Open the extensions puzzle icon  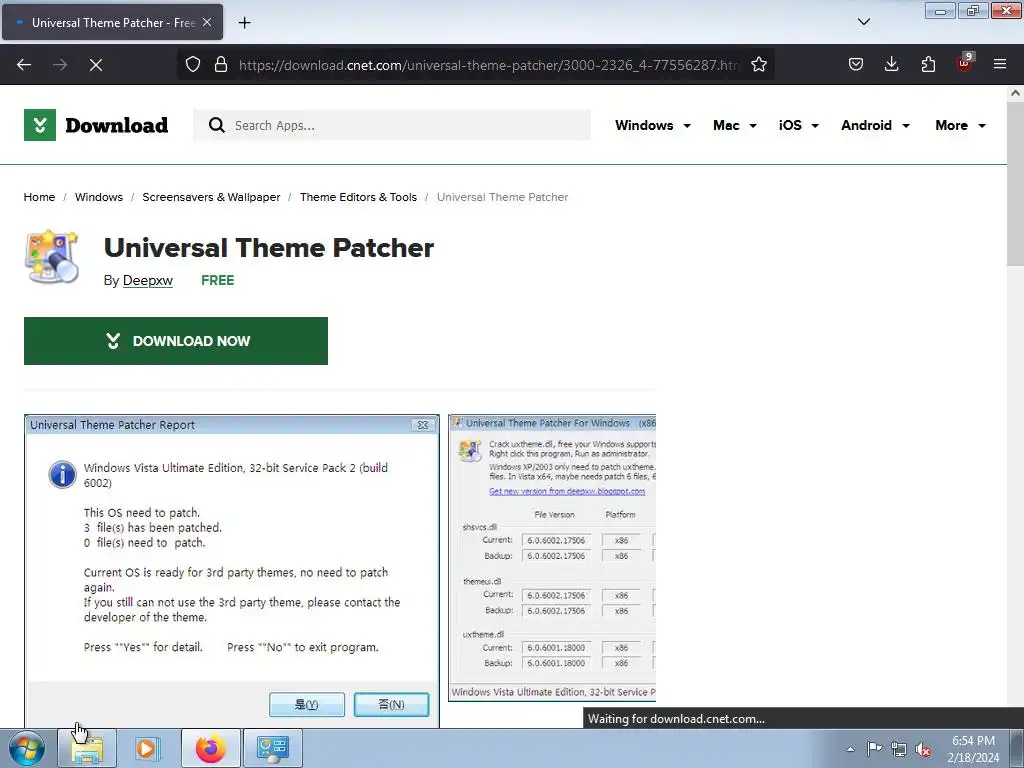928,65
